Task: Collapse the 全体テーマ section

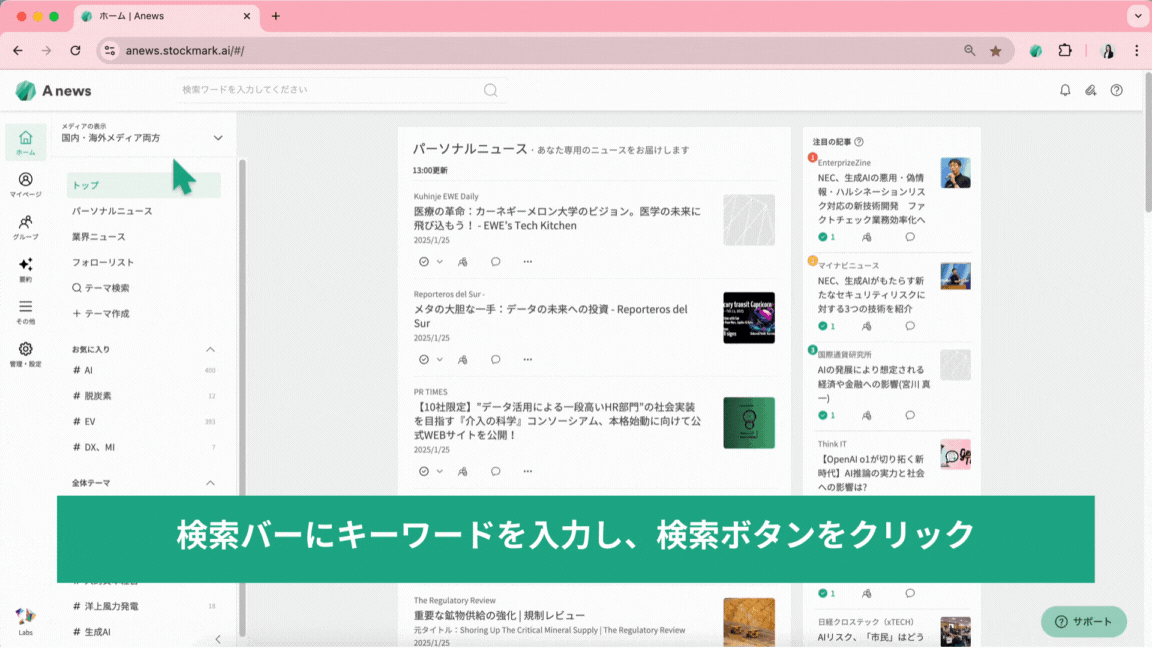Action: point(210,483)
